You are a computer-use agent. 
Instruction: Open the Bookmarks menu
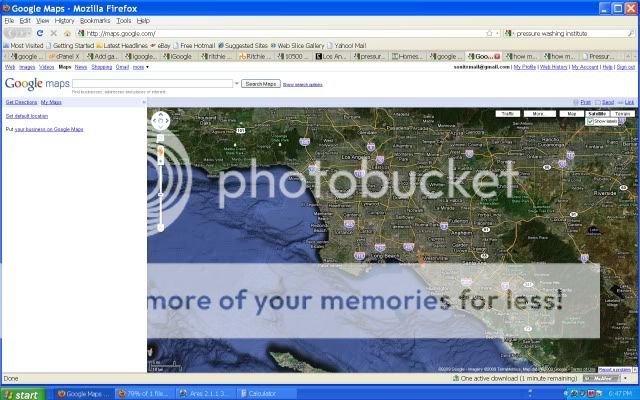tap(95, 20)
